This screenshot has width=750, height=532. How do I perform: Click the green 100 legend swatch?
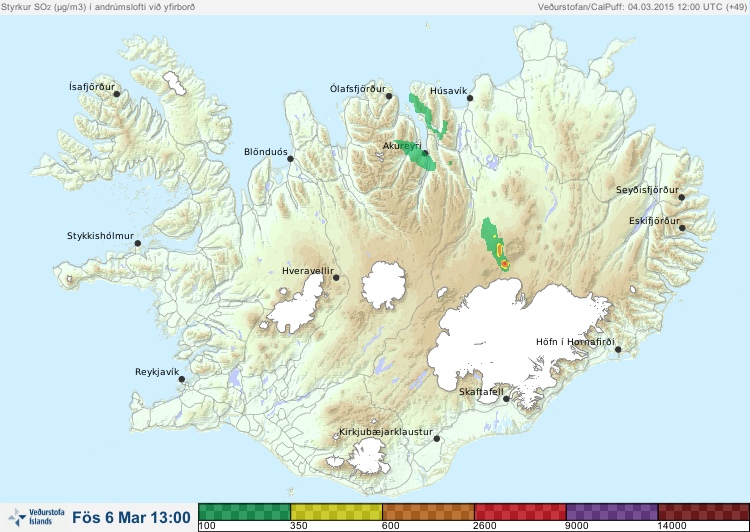click(x=244, y=512)
